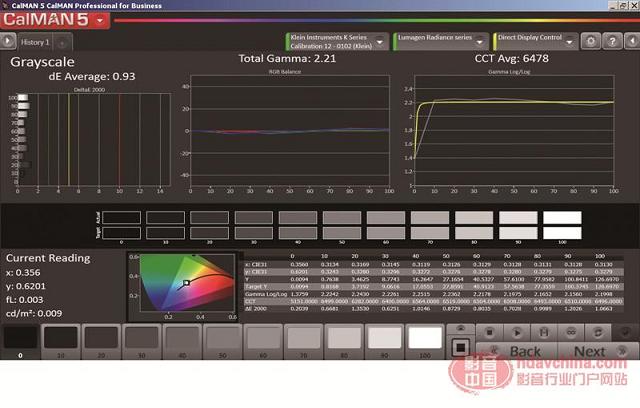Click the Actual 50 gray swatch
Viewport: 640px width, 408px height.
(342, 217)
